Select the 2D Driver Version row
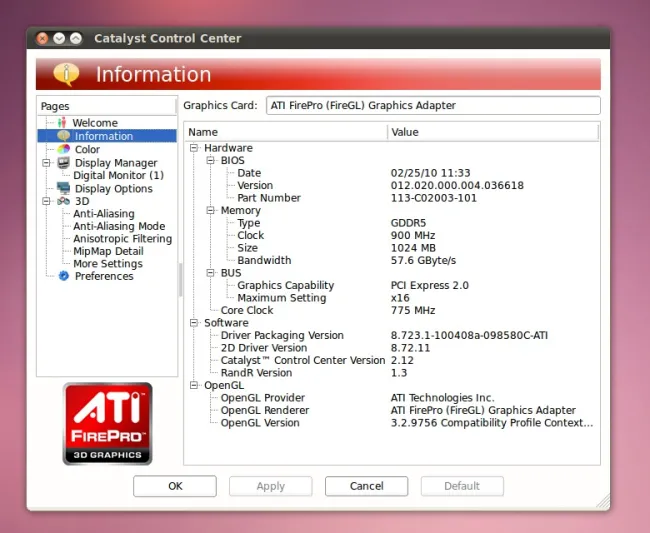650x533 pixels. pyautogui.click(x=392, y=348)
